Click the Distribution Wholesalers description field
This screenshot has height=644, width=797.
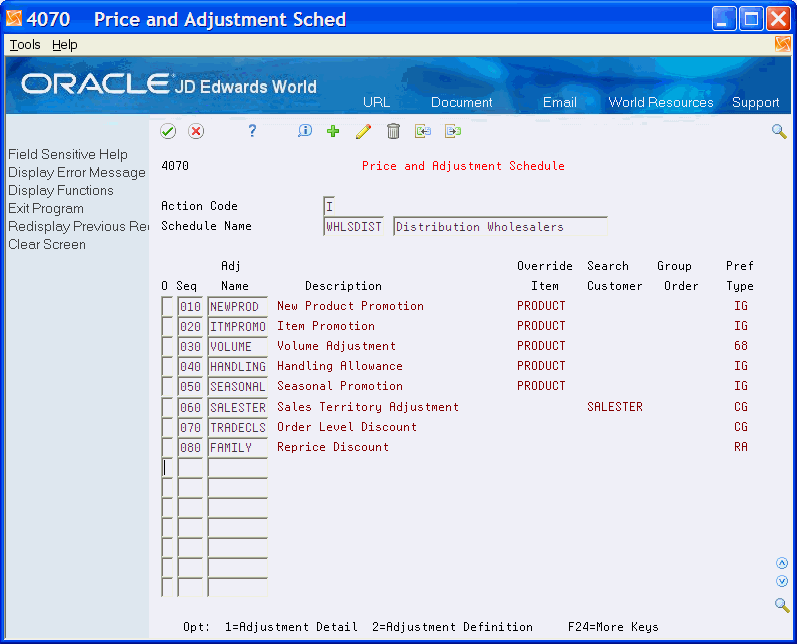point(500,227)
